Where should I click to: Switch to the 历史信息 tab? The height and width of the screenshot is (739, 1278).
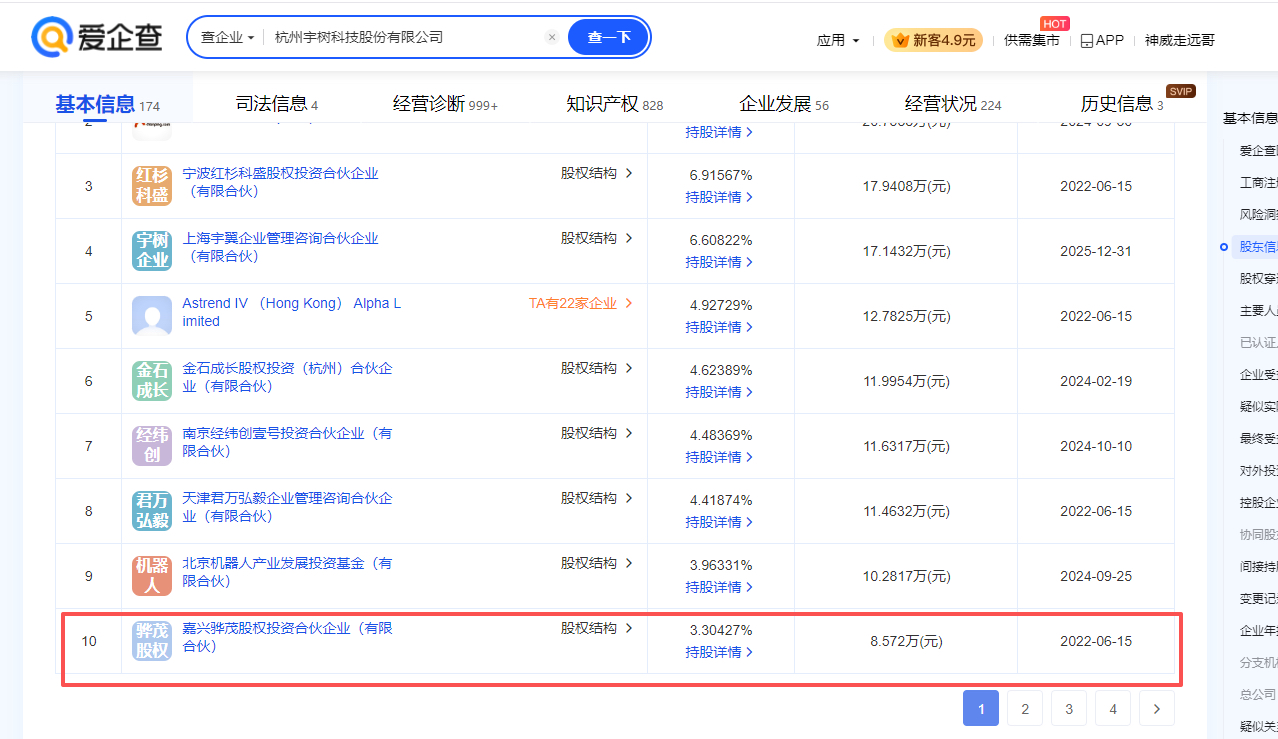1122,104
